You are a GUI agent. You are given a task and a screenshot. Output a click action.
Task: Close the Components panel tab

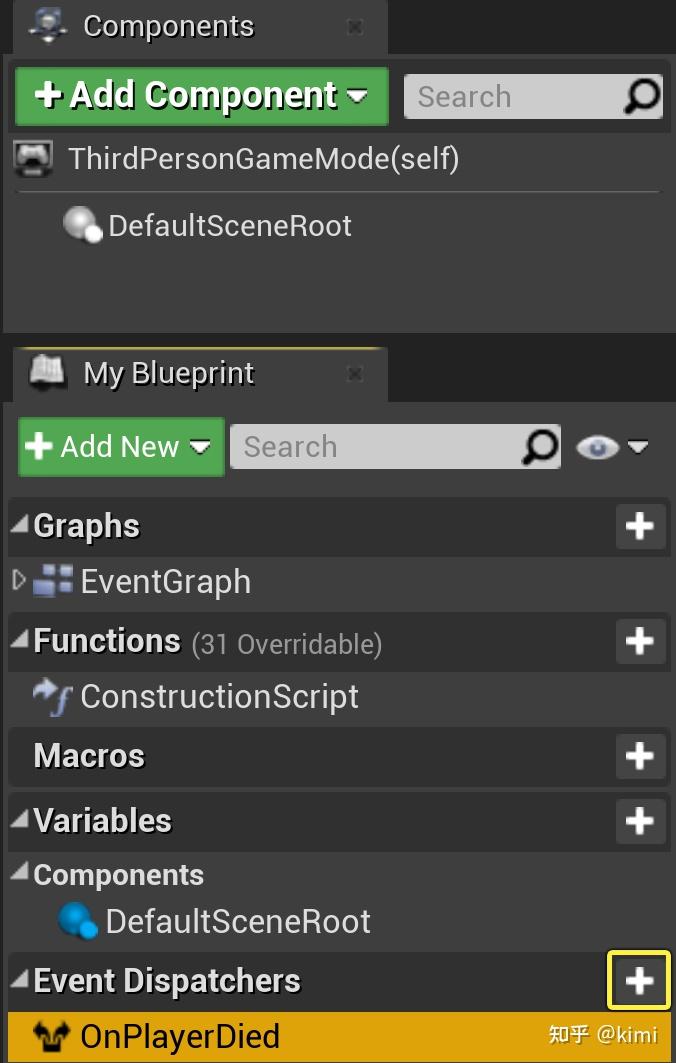(x=354, y=27)
